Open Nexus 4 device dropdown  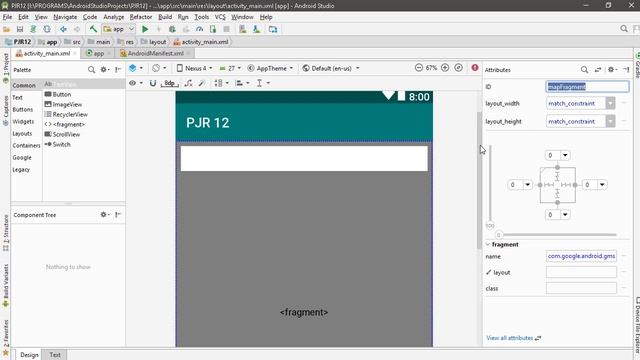[x=195, y=68]
